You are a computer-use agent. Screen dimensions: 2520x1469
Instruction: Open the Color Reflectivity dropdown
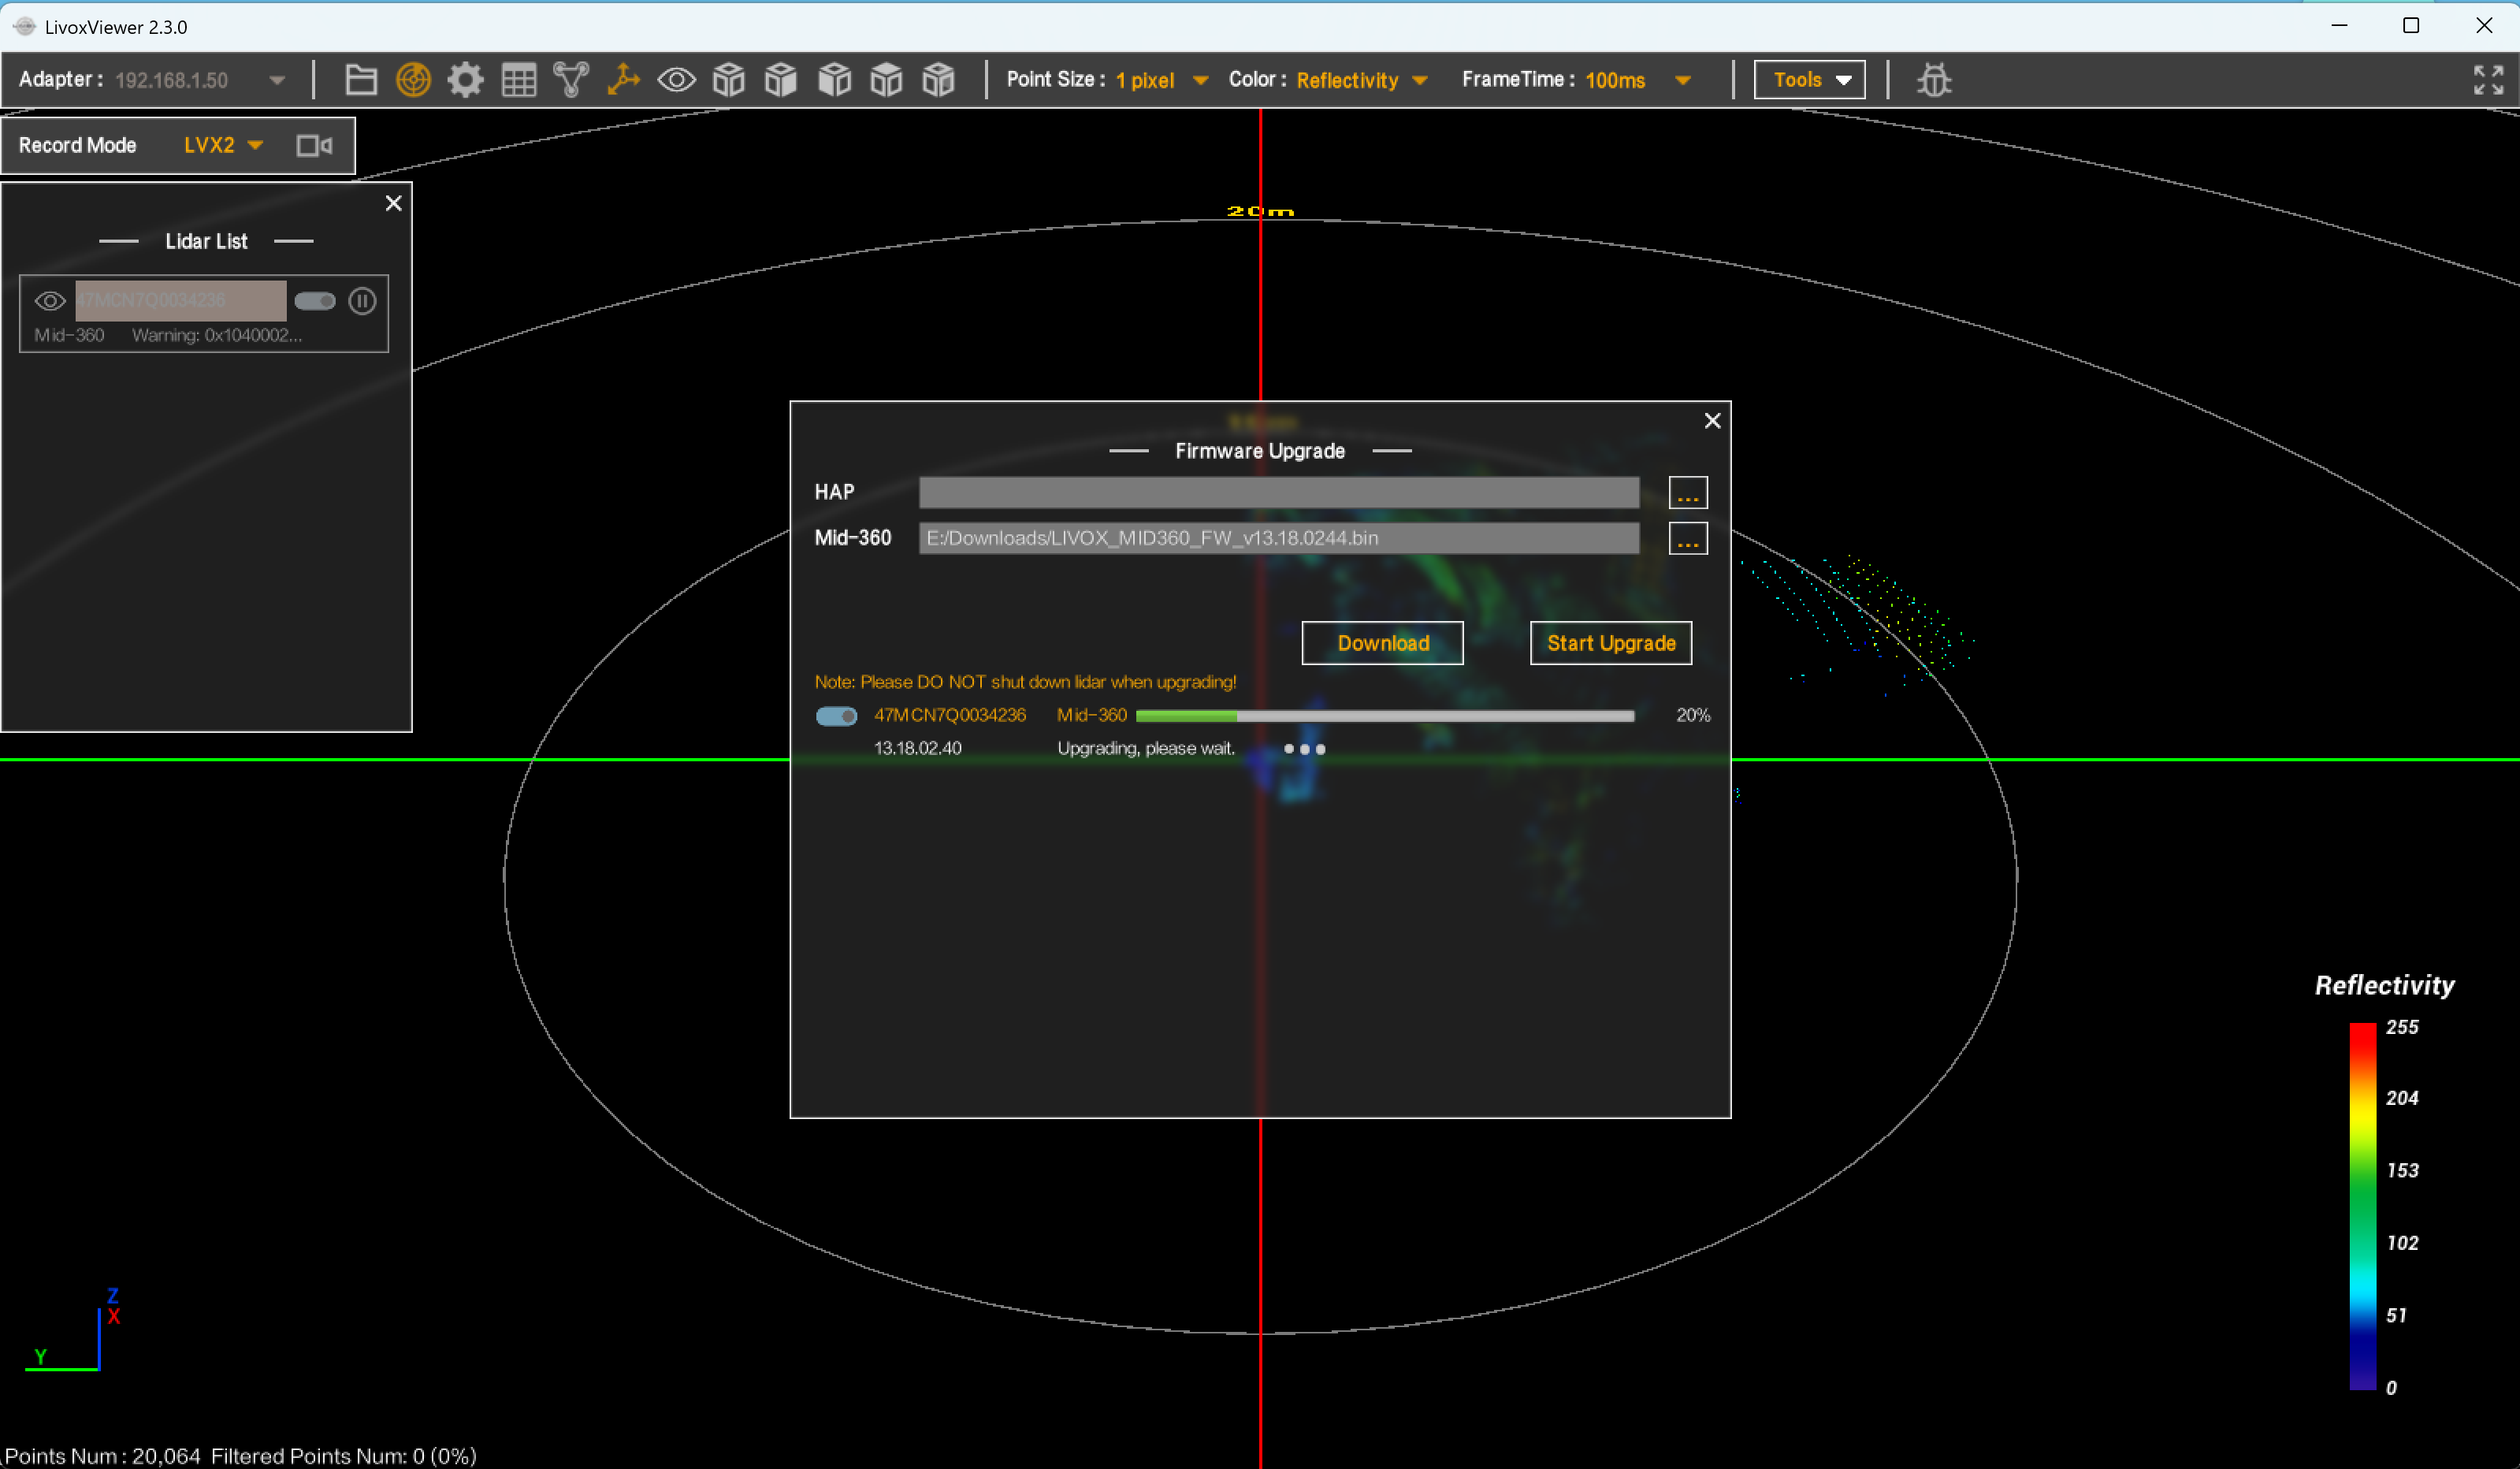(x=1419, y=81)
